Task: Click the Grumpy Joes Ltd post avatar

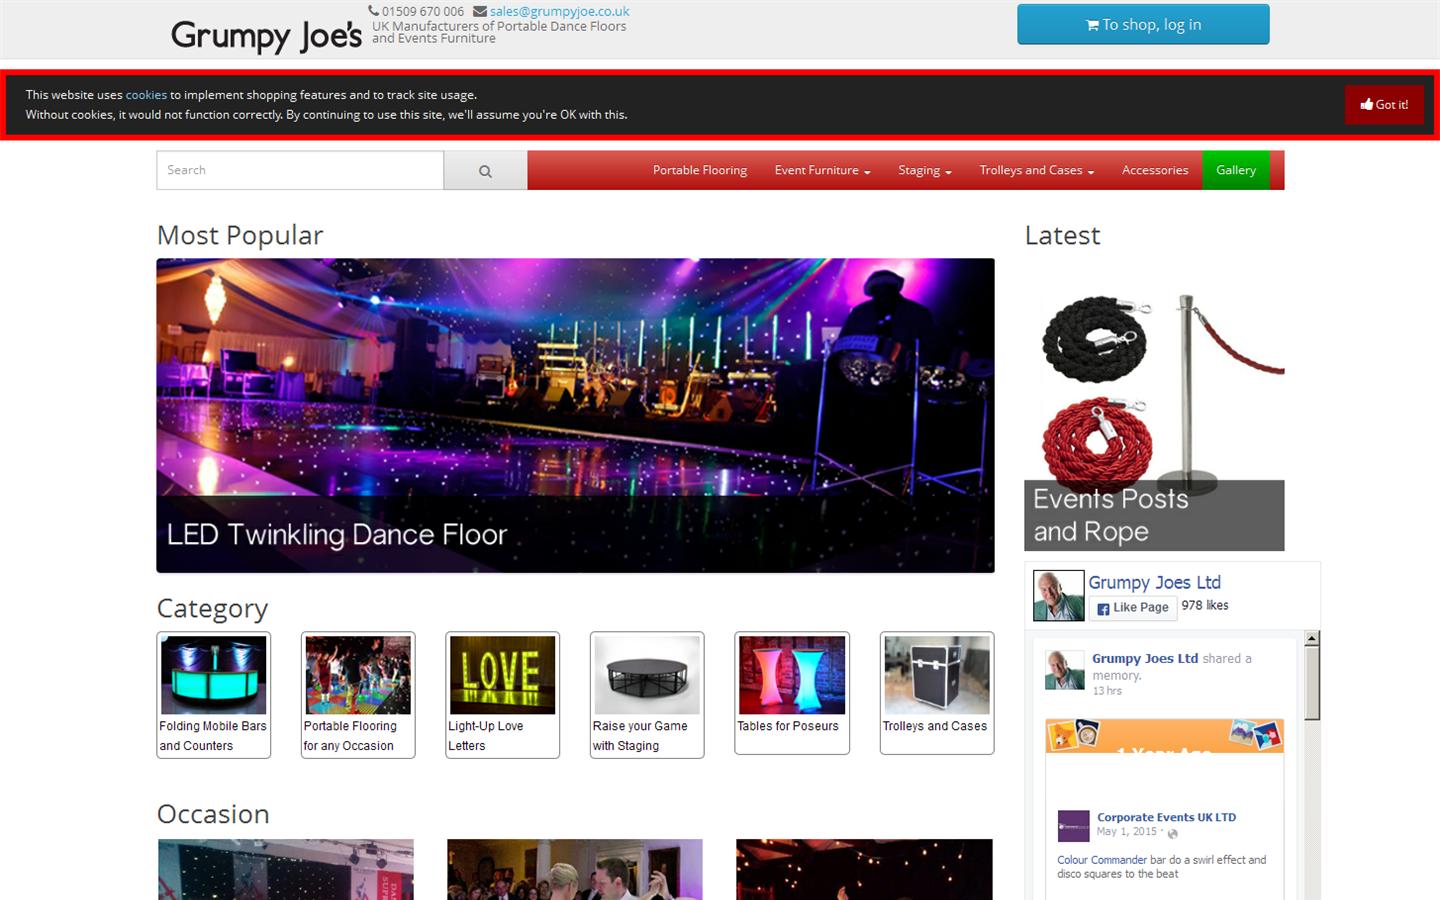Action: [x=1065, y=670]
